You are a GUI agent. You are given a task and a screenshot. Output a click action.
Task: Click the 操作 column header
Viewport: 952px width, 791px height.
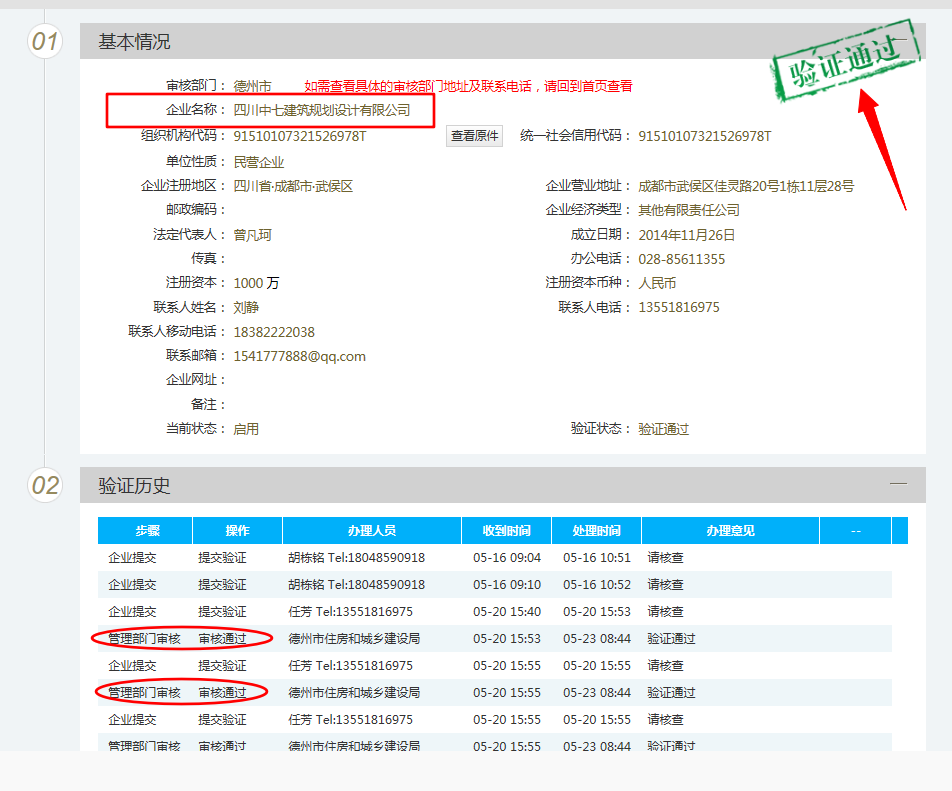pos(237,531)
